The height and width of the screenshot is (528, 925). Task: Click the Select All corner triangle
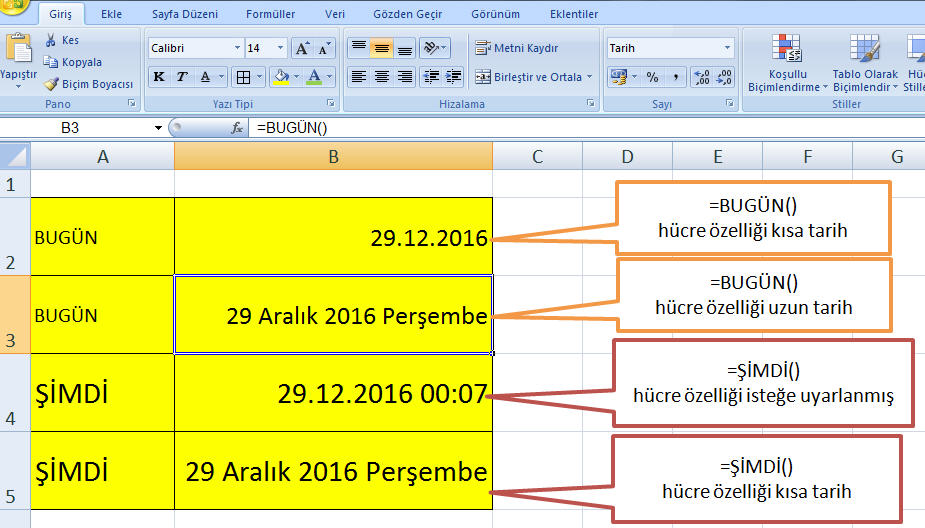(15, 156)
